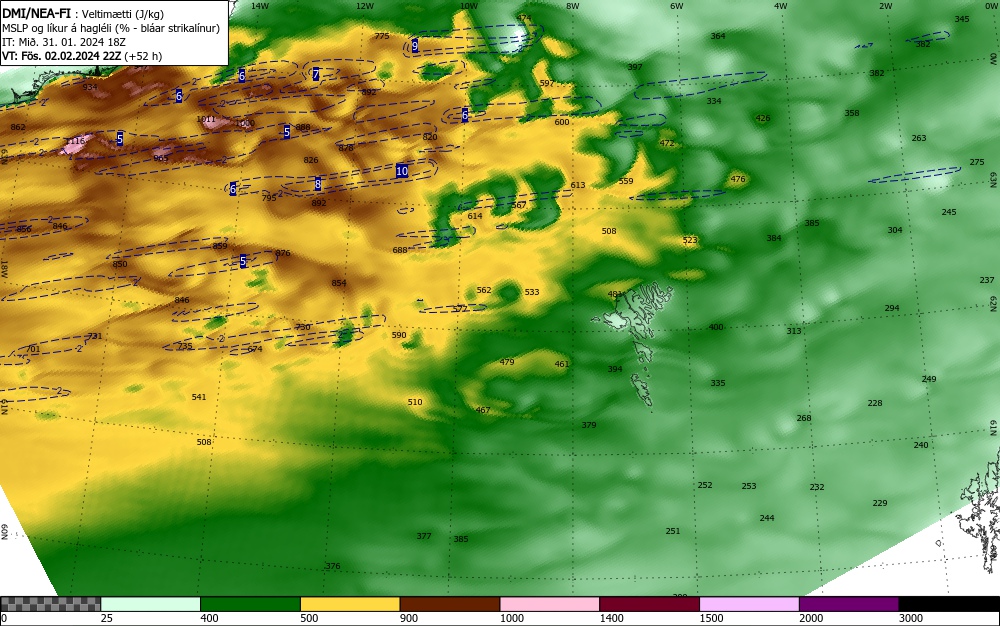Select the pink 1000–1400 legend swatch
The height and width of the screenshot is (626, 1000).
tap(550, 604)
